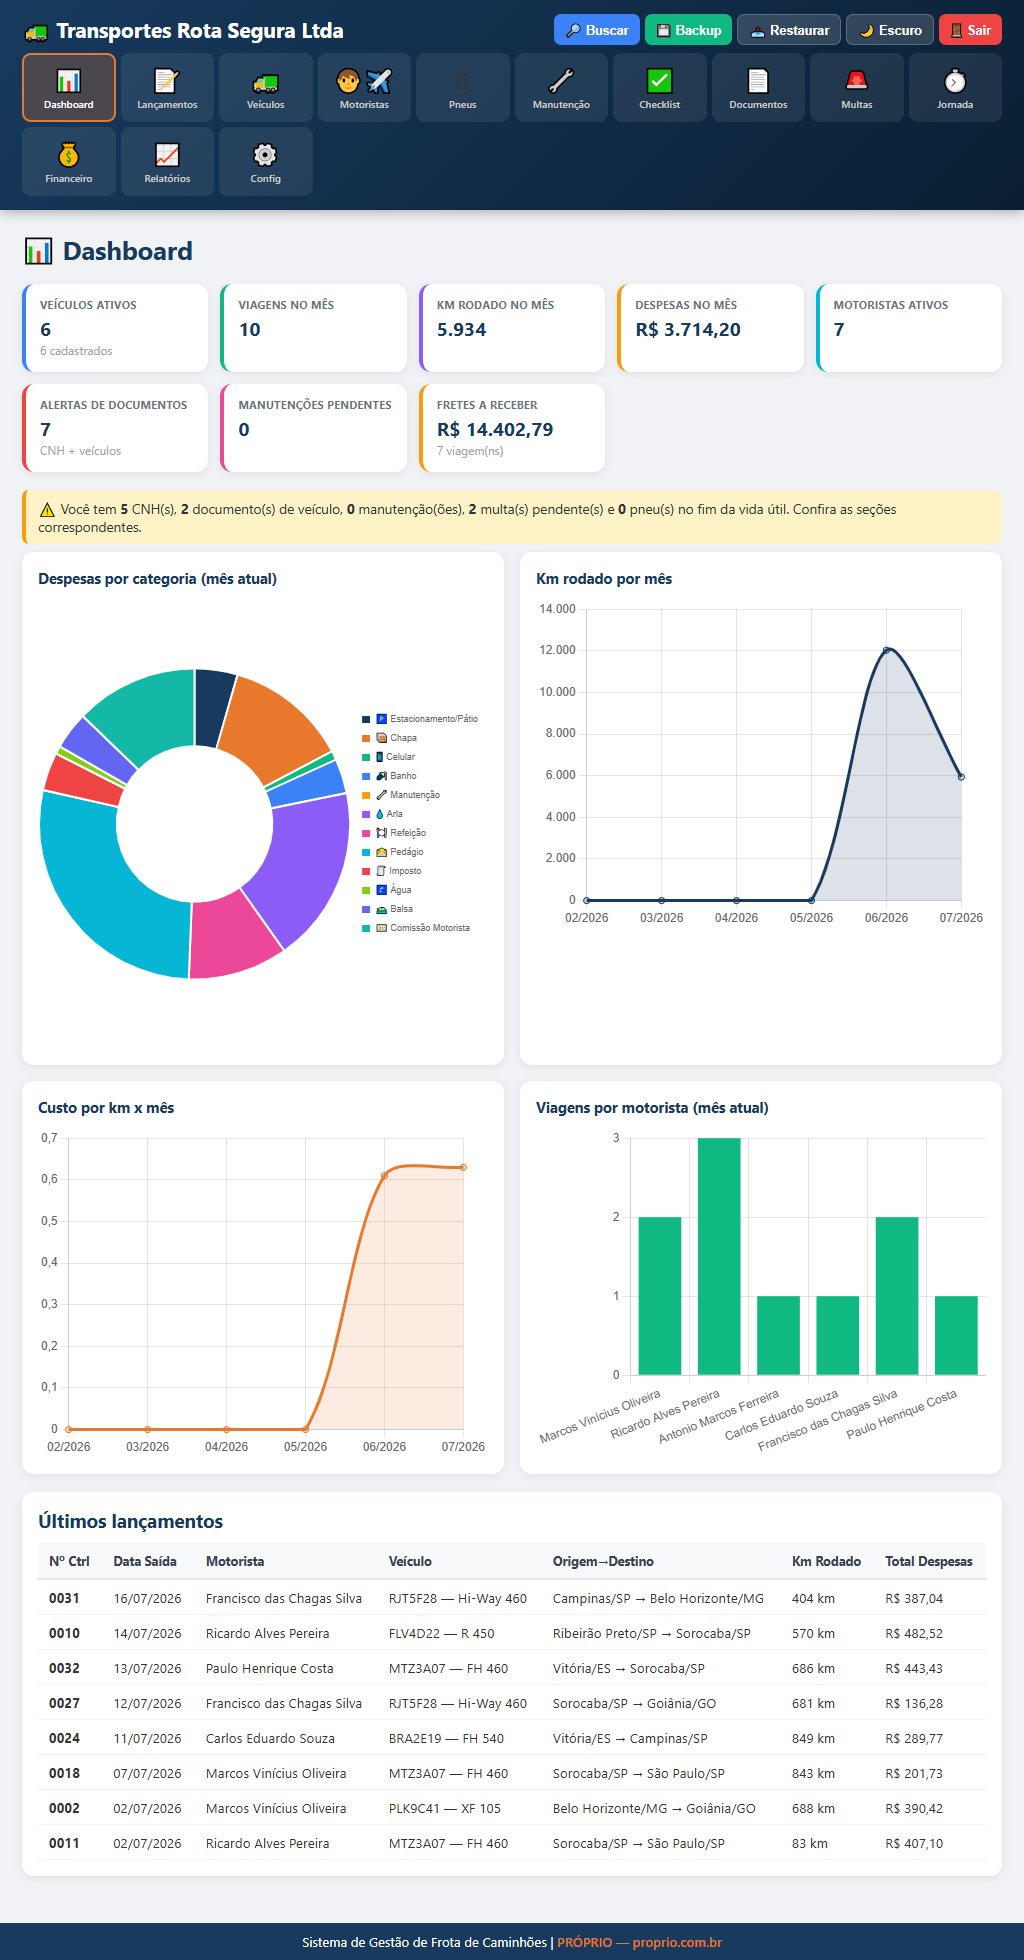Viewport: 1024px width, 1960px height.
Task: Select entry number 0031
Action: click(64, 1598)
